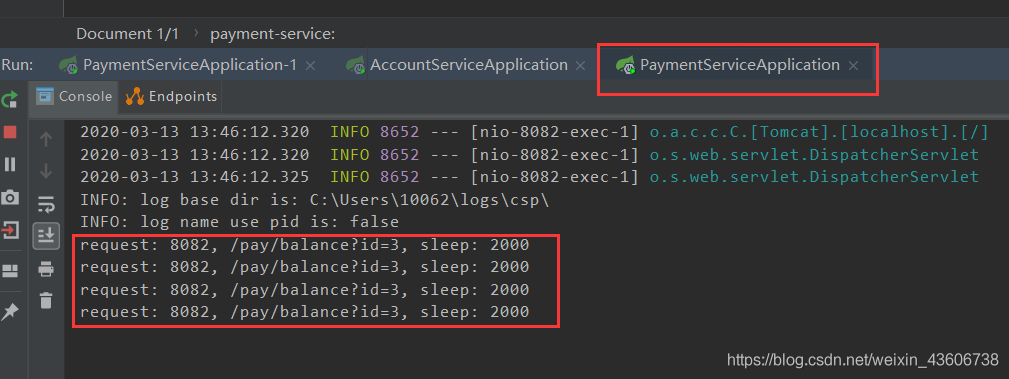
Task: Click the exit icon with red arrow
Action: pos(10,229)
